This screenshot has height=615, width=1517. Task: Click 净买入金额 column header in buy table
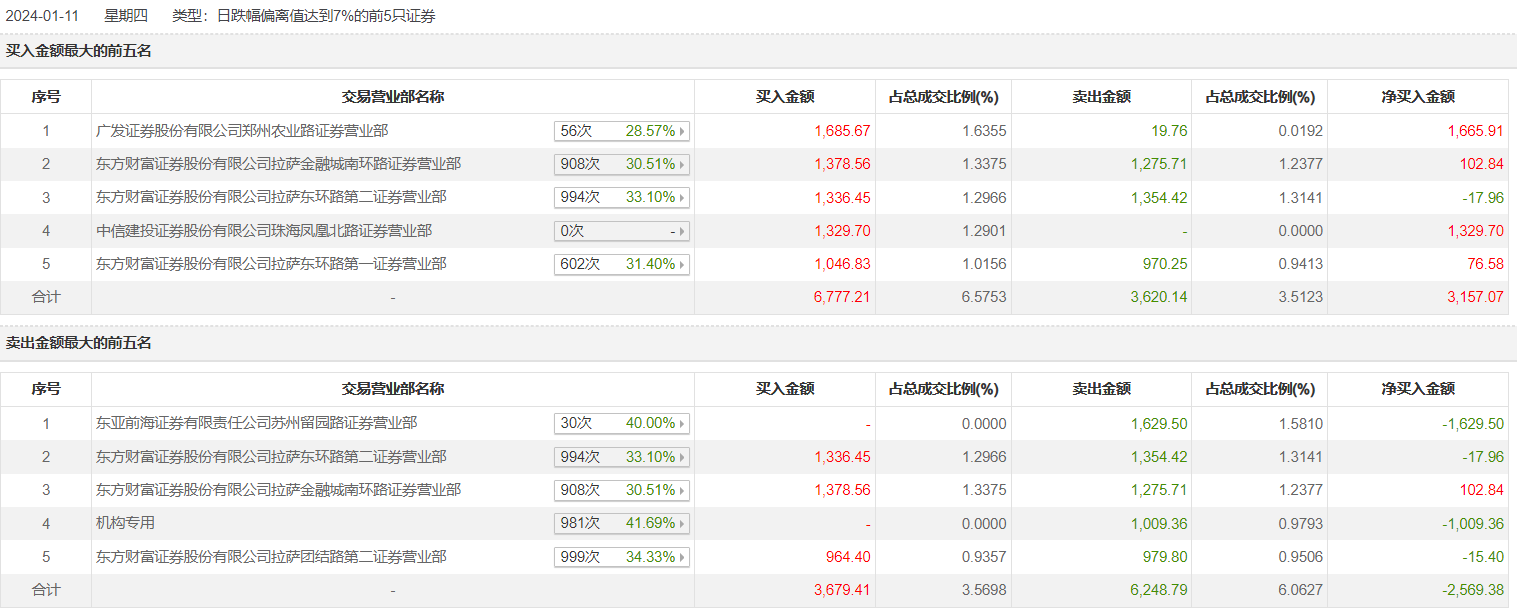coord(1417,97)
